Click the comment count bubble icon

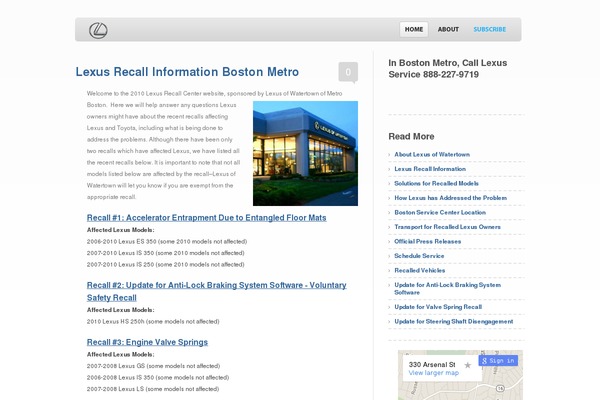pos(347,72)
